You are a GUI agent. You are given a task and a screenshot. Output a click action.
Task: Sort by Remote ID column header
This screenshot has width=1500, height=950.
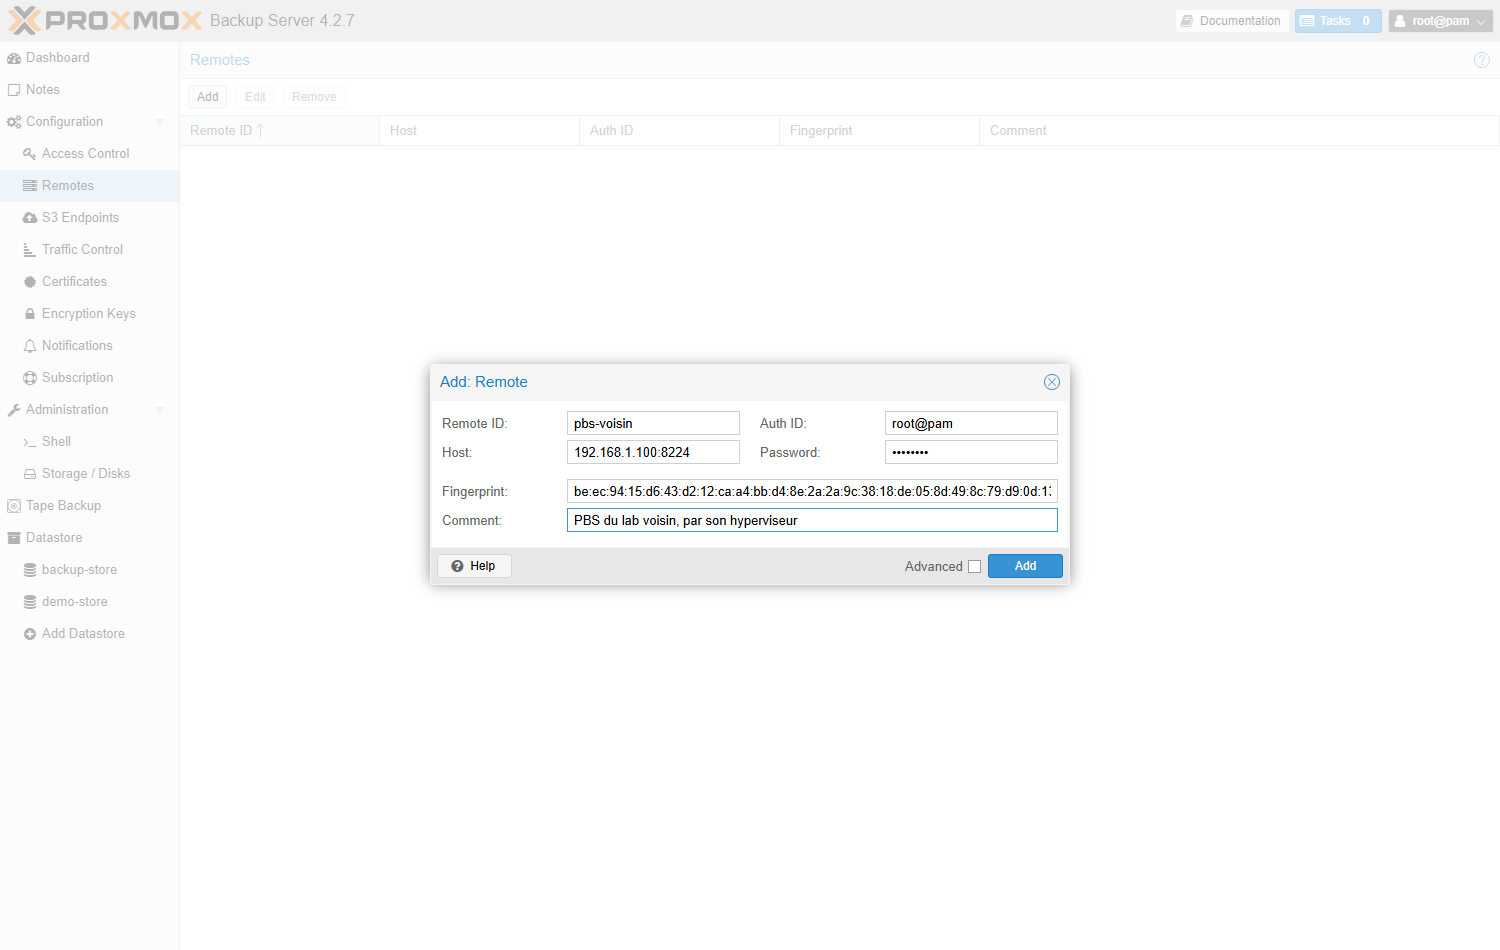280,131
